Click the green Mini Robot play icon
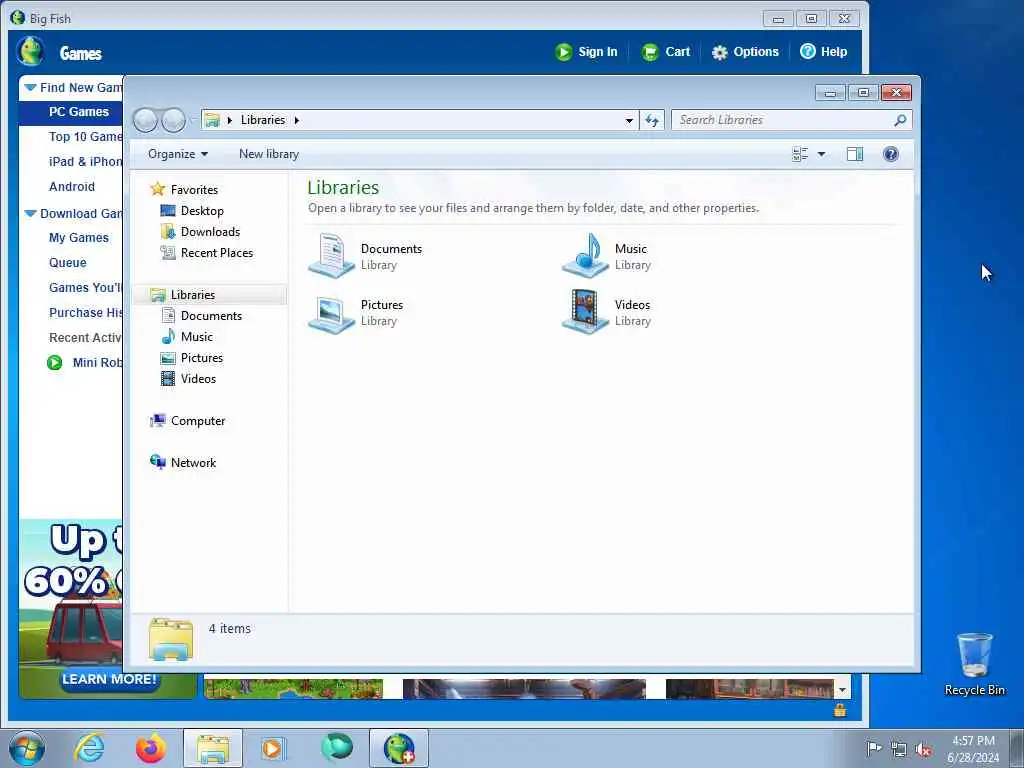 (55, 362)
